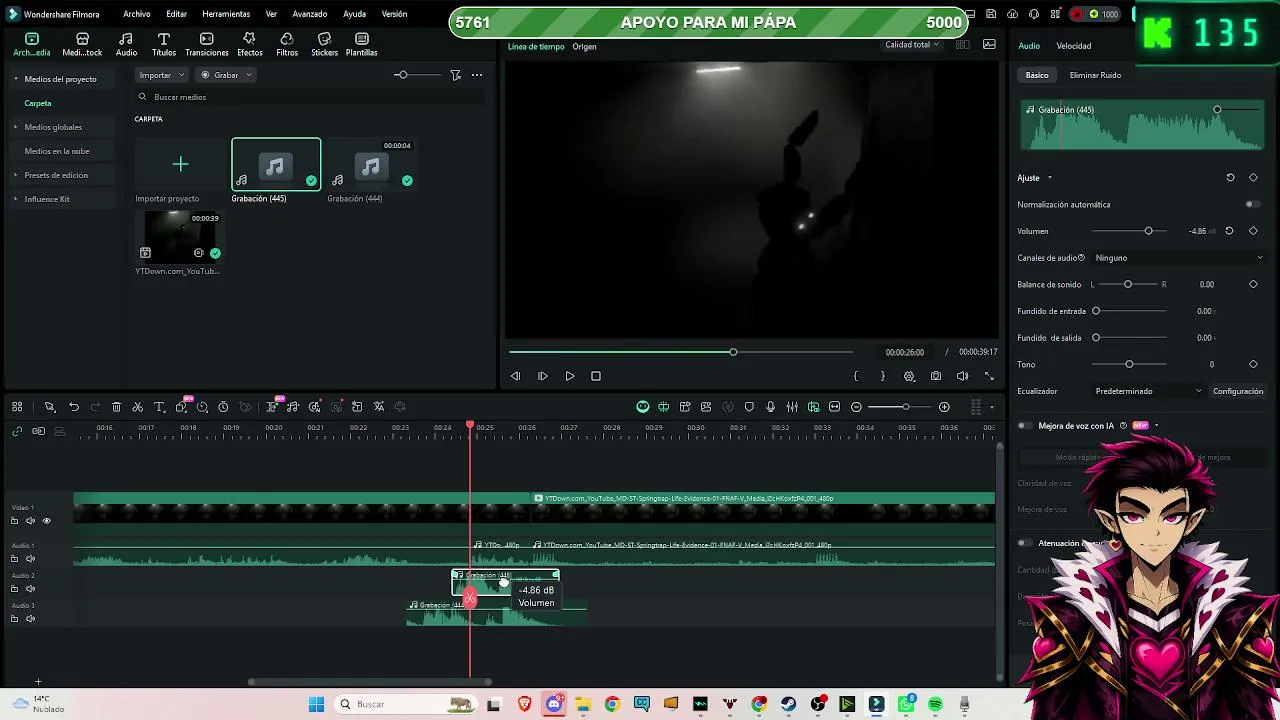Click the Undo arrow in timeline toolbar

click(x=73, y=407)
